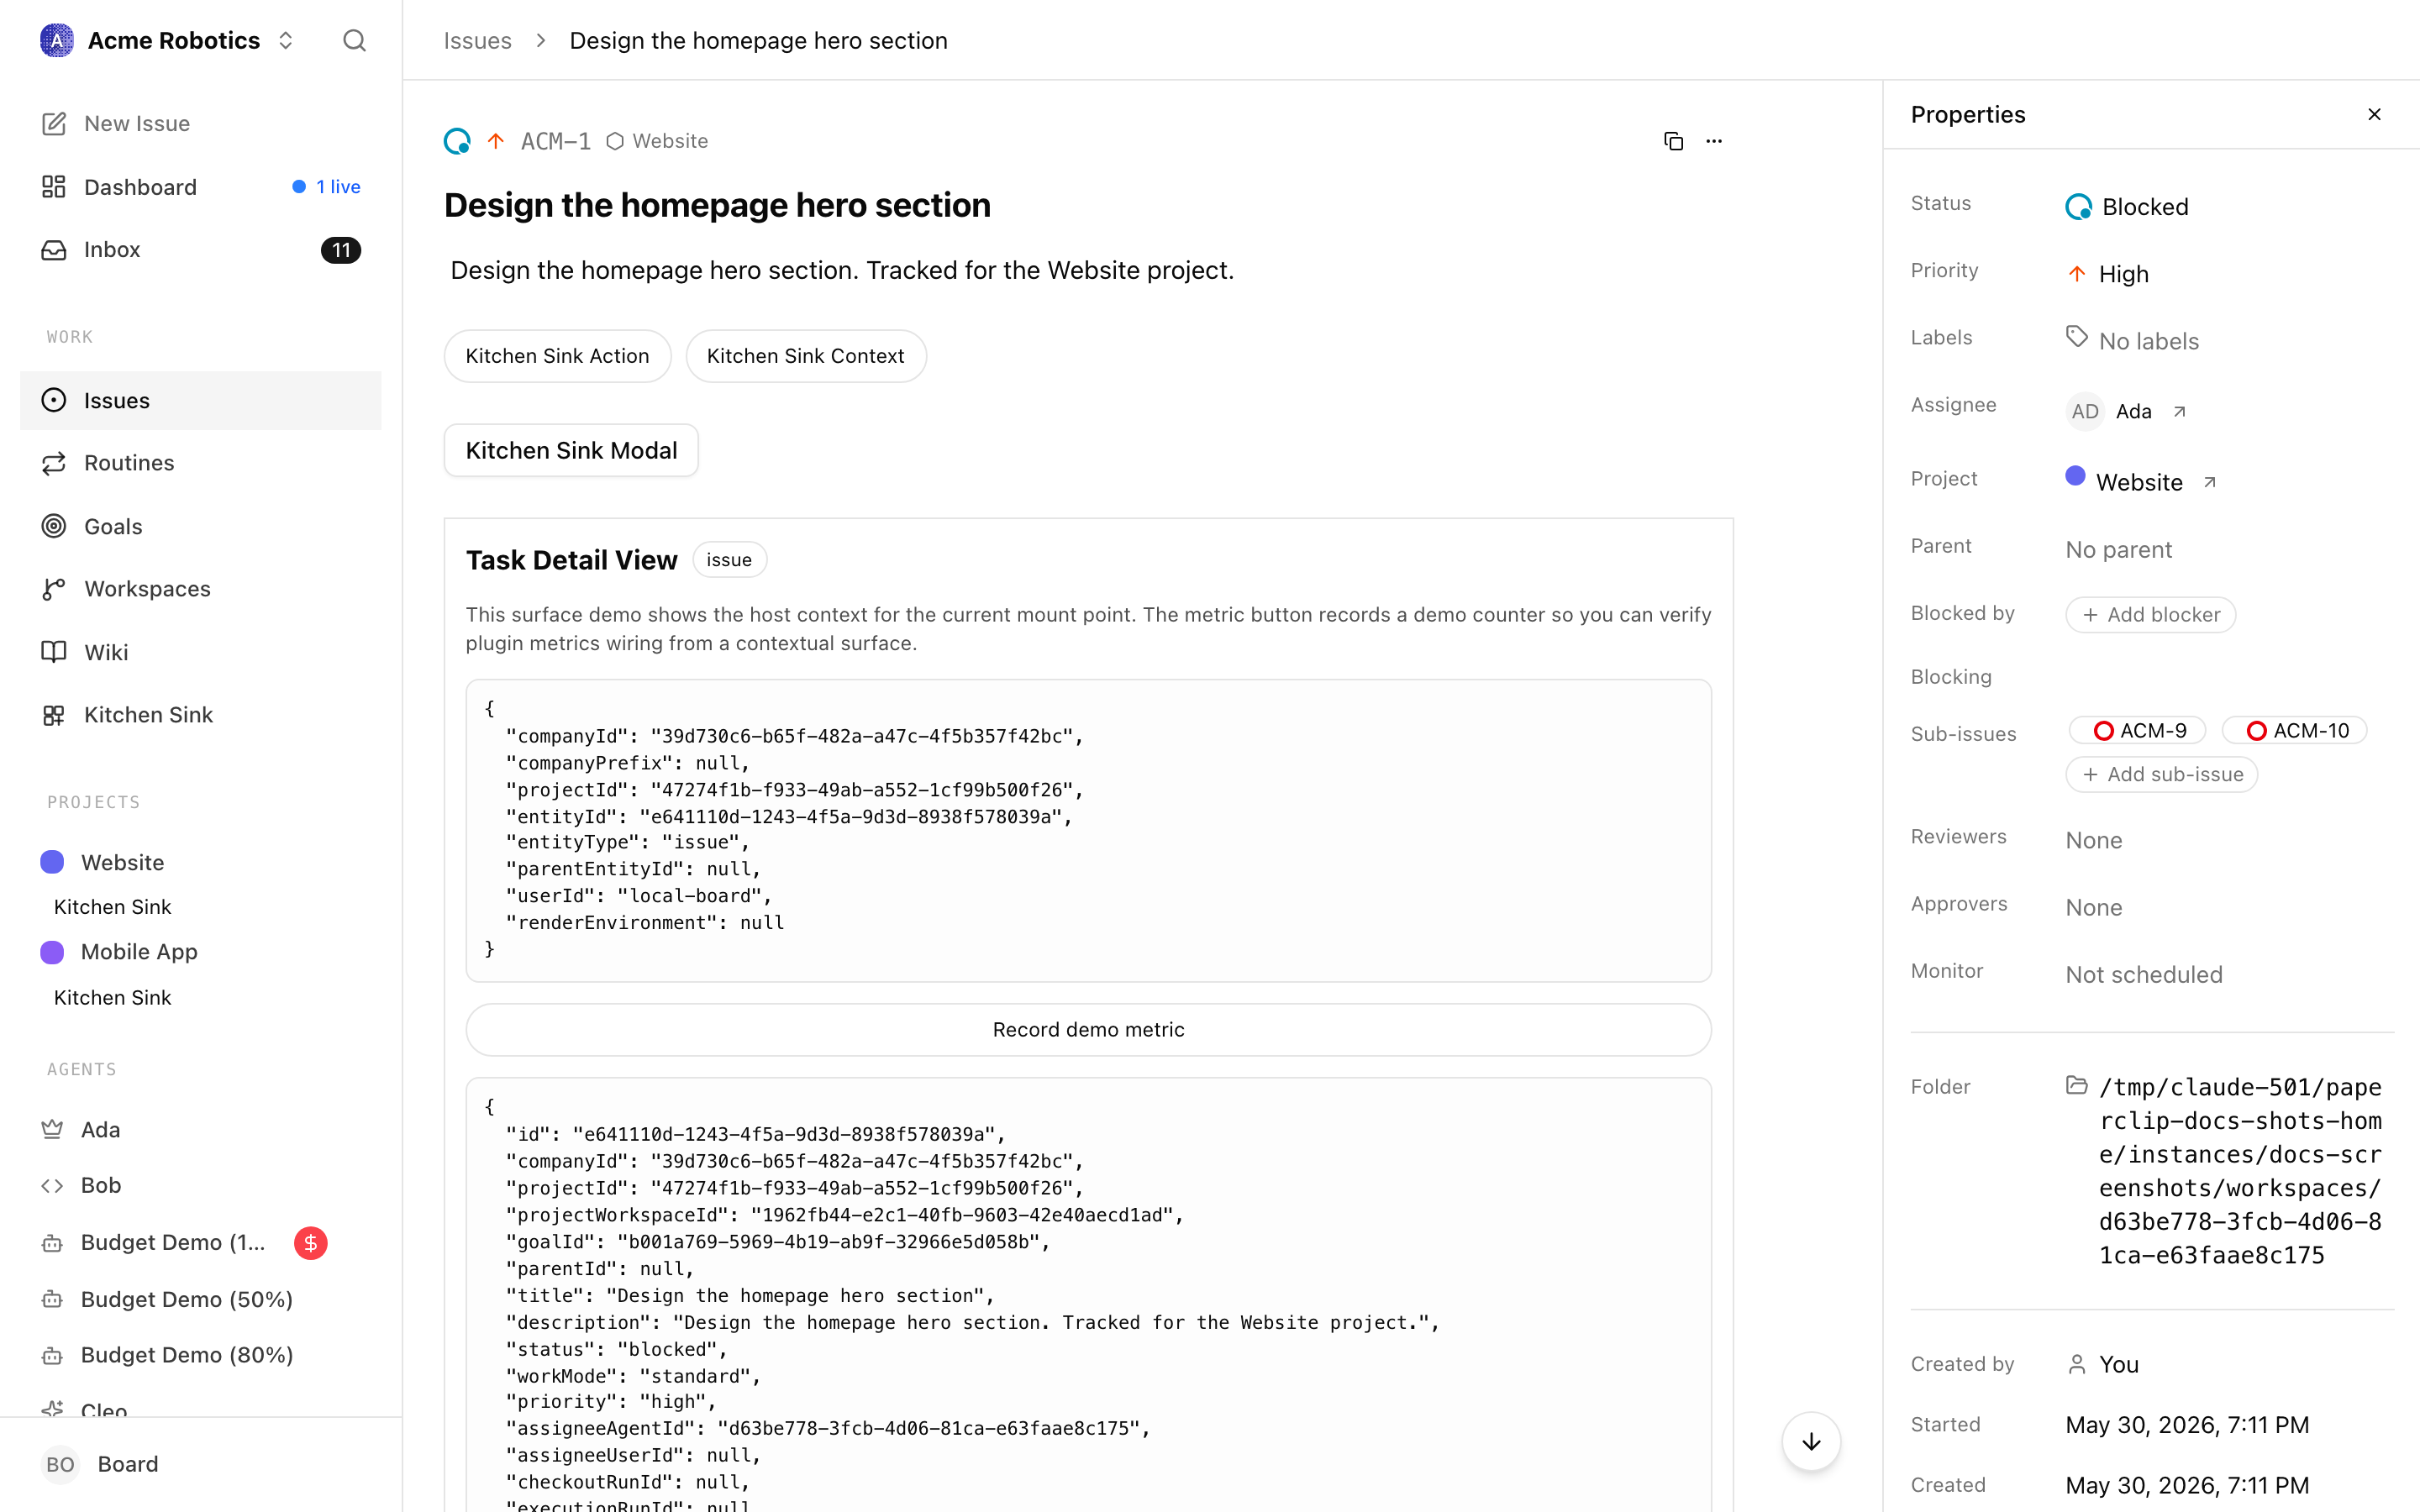Copy issue with the duplicate icon
Image resolution: width=2420 pixels, height=1512 pixels.
[x=1673, y=141]
